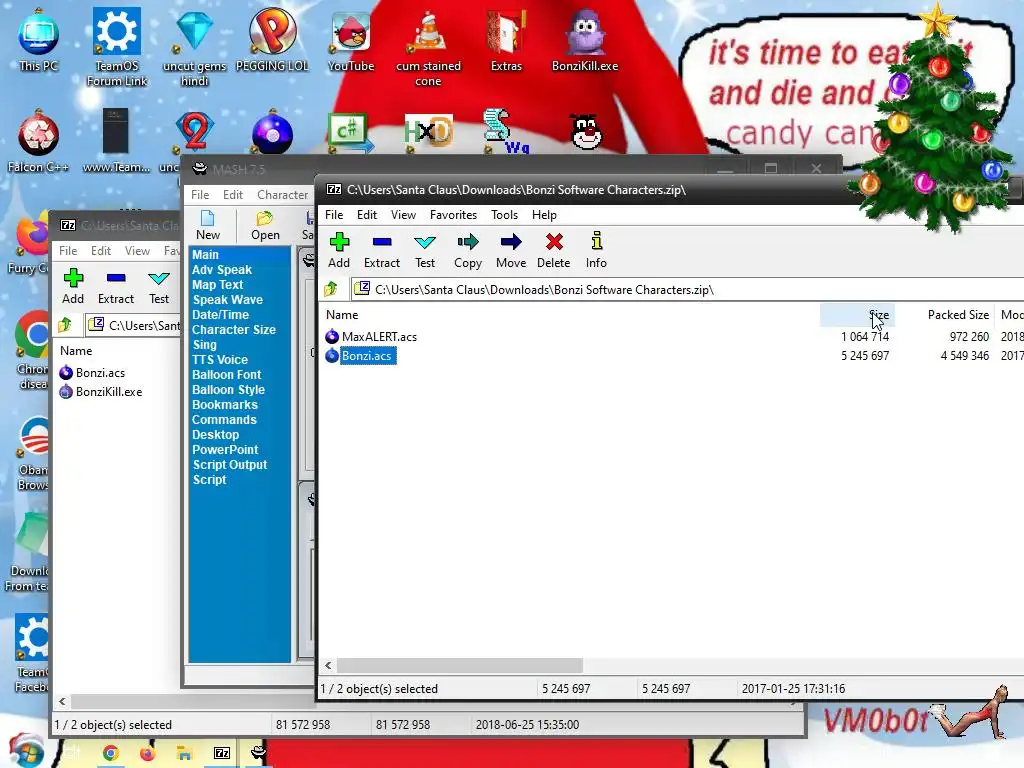Click New in the MASH toolbar
Screen dimensions: 1024x768
click(x=208, y=226)
